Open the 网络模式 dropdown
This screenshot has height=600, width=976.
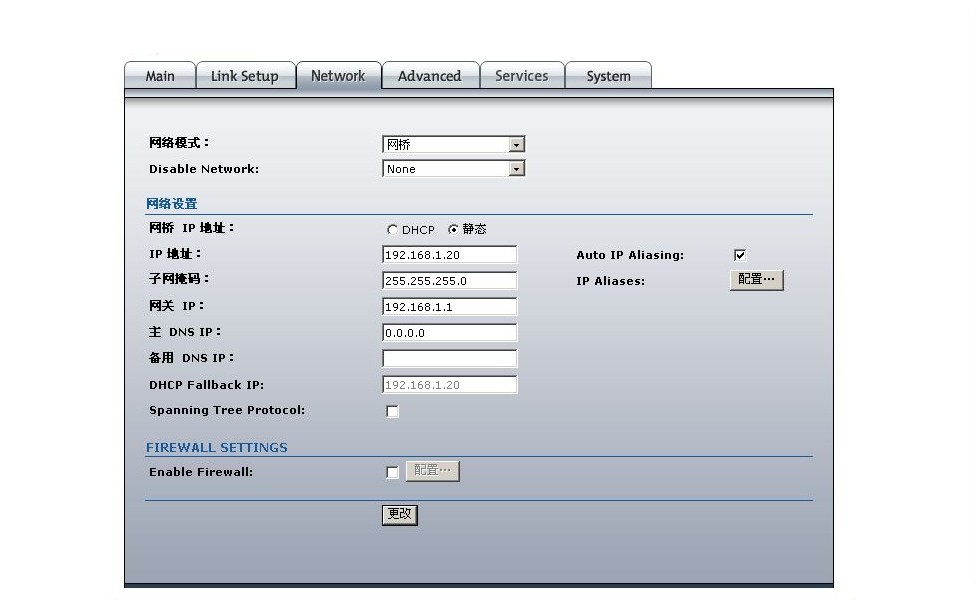click(x=454, y=145)
